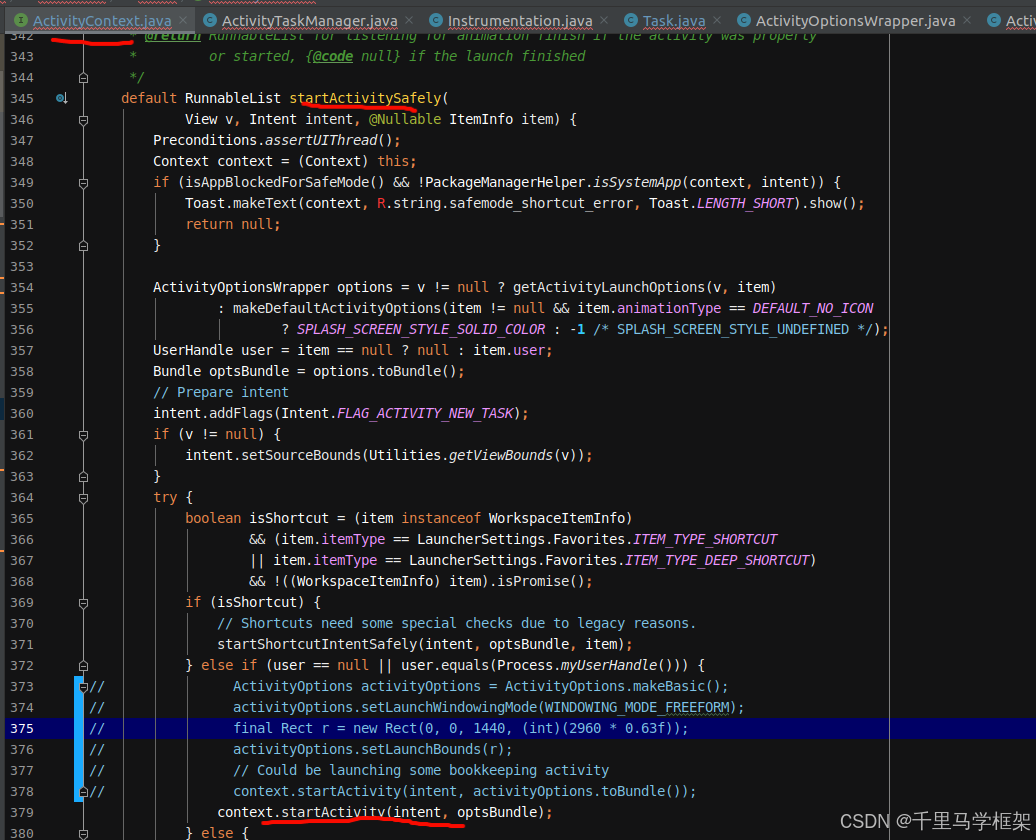The height and width of the screenshot is (840, 1036).
Task: Open the Instrumentation.java tab
Action: (x=519, y=21)
